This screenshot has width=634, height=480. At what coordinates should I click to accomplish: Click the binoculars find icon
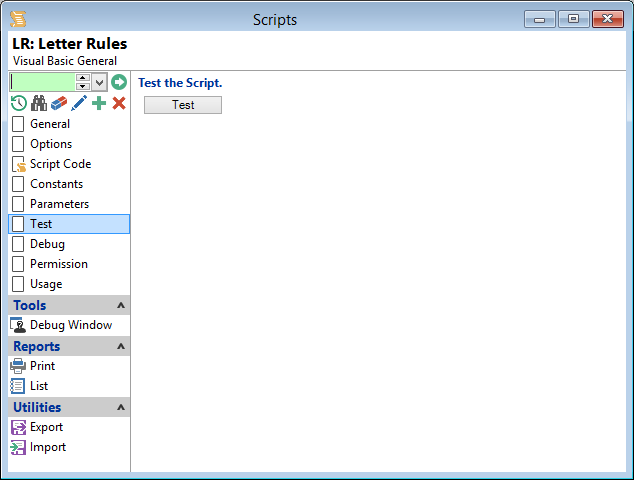[39, 103]
